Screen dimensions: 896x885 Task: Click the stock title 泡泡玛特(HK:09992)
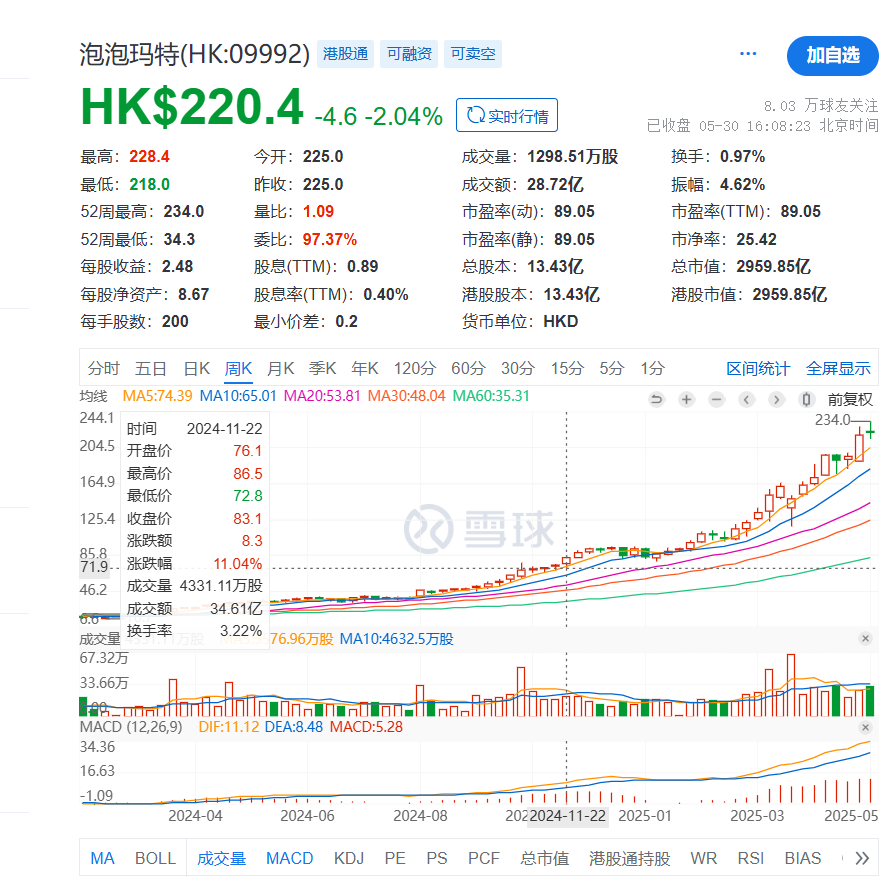[195, 54]
